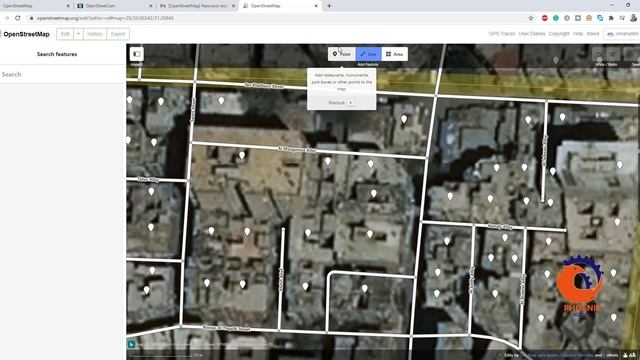Viewport: 640px width, 360px height.
Task: Select the short dead-end vertical alley
Action: [x=281, y=279]
